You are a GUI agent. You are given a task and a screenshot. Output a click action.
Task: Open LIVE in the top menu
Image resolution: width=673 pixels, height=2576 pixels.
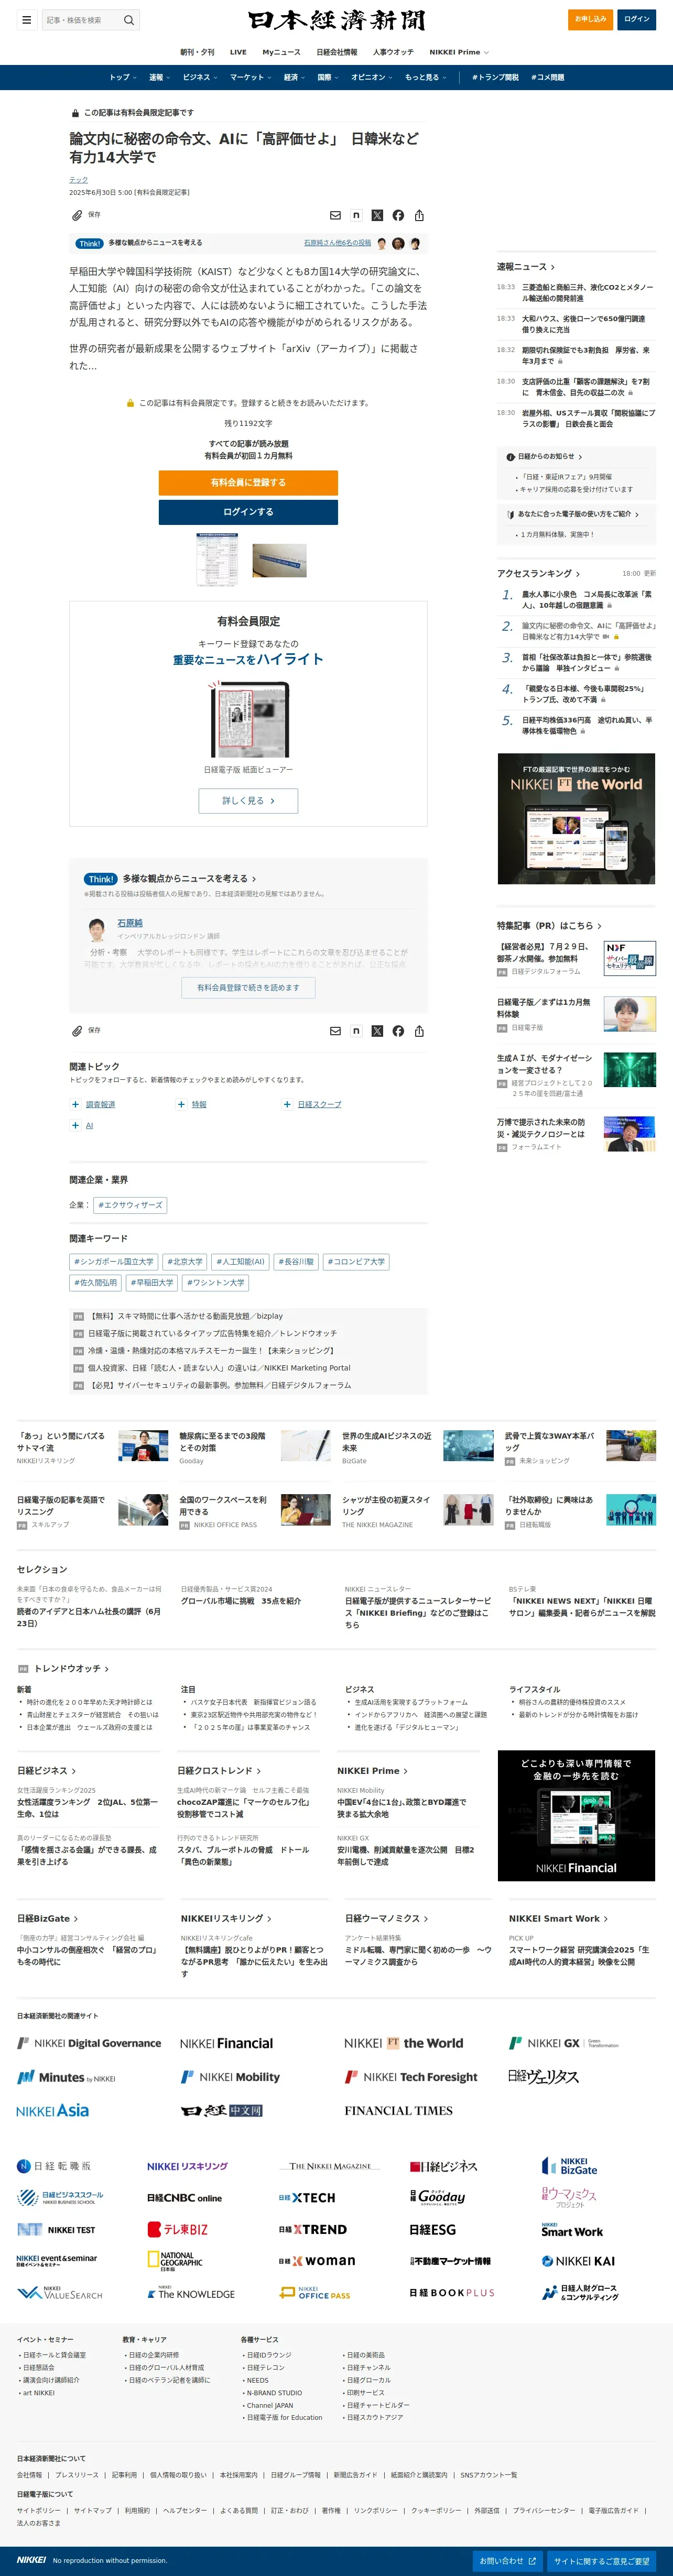point(238,52)
